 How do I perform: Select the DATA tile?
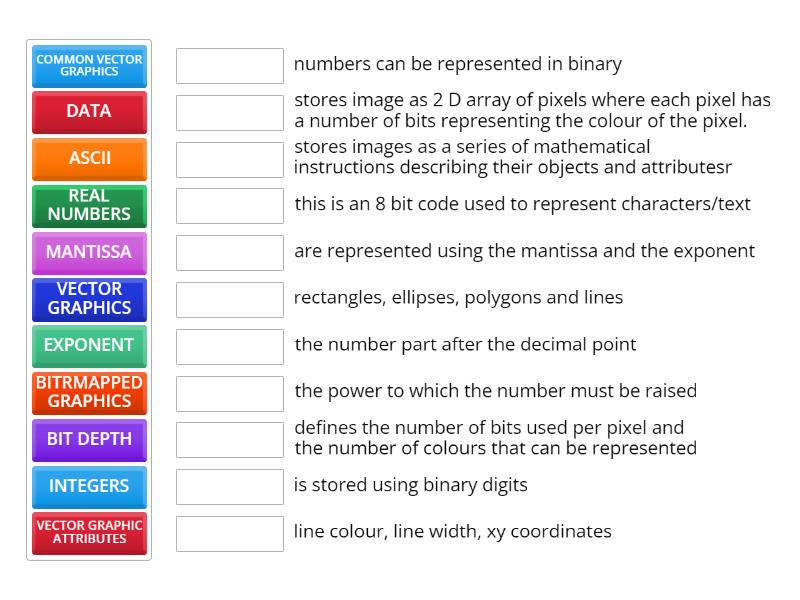coord(89,112)
